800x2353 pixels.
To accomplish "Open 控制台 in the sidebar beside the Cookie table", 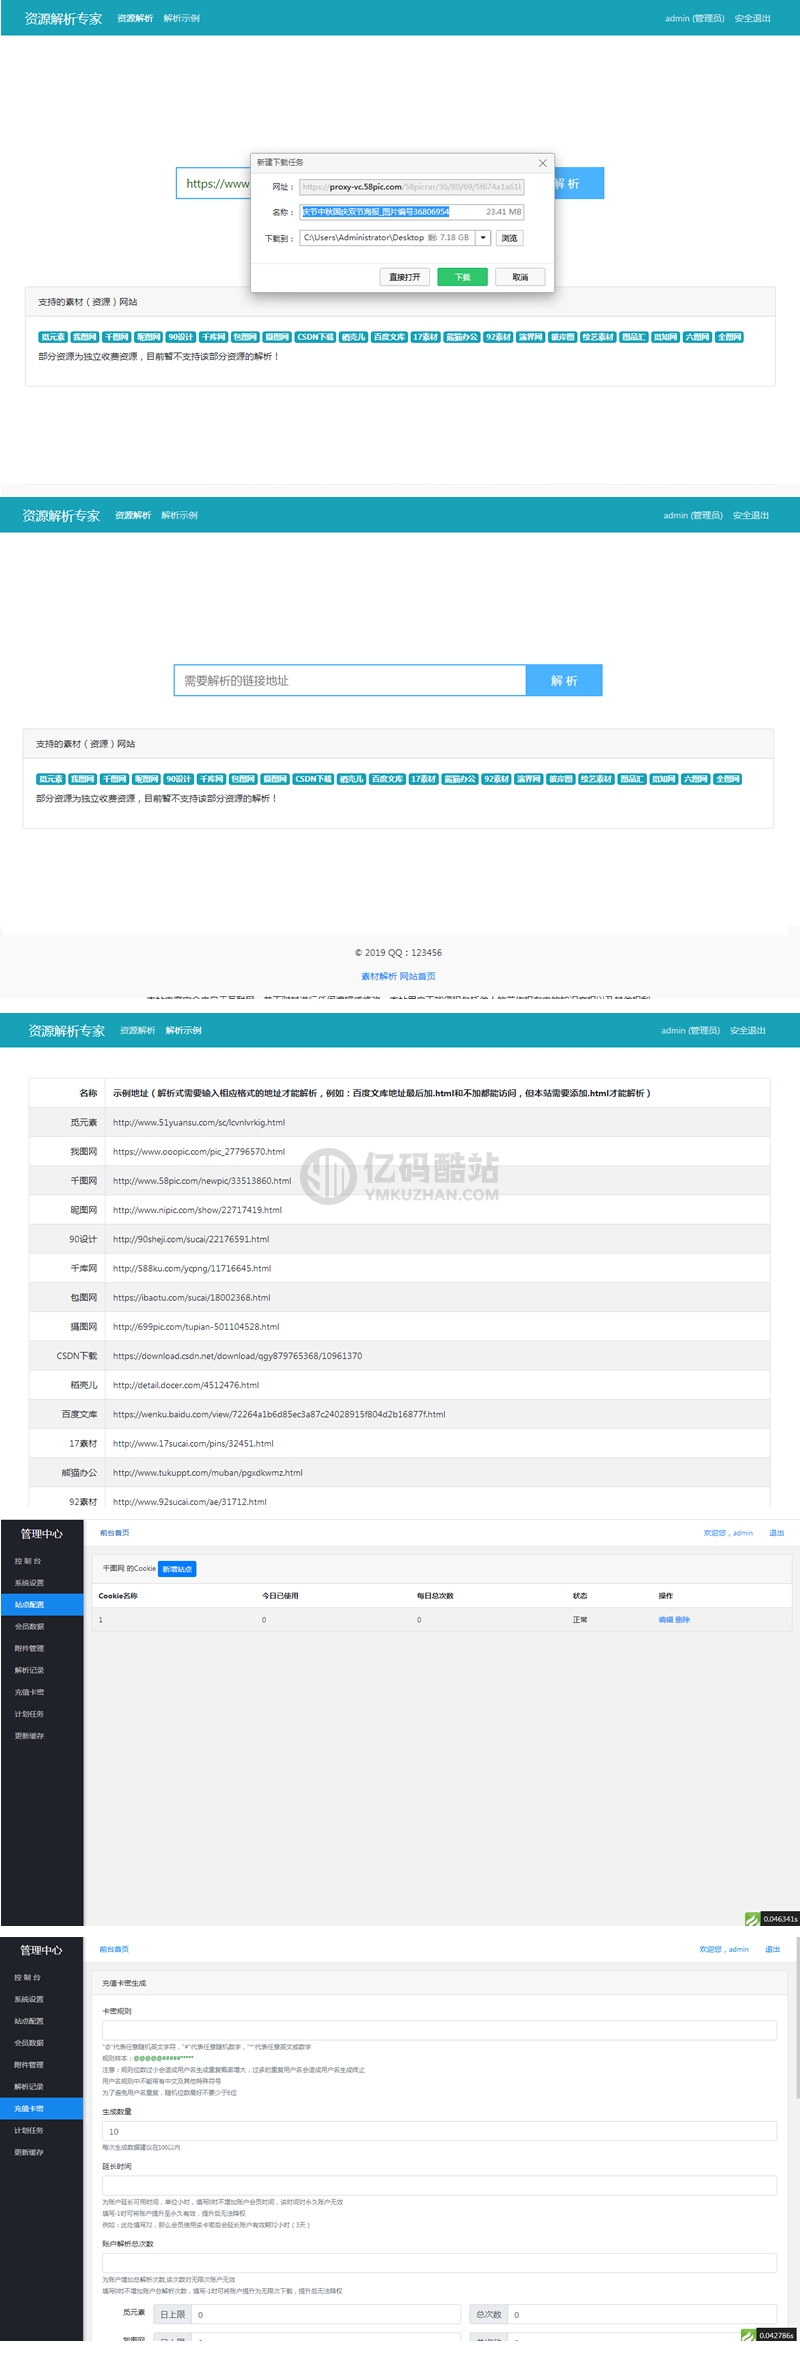I will 28,1561.
